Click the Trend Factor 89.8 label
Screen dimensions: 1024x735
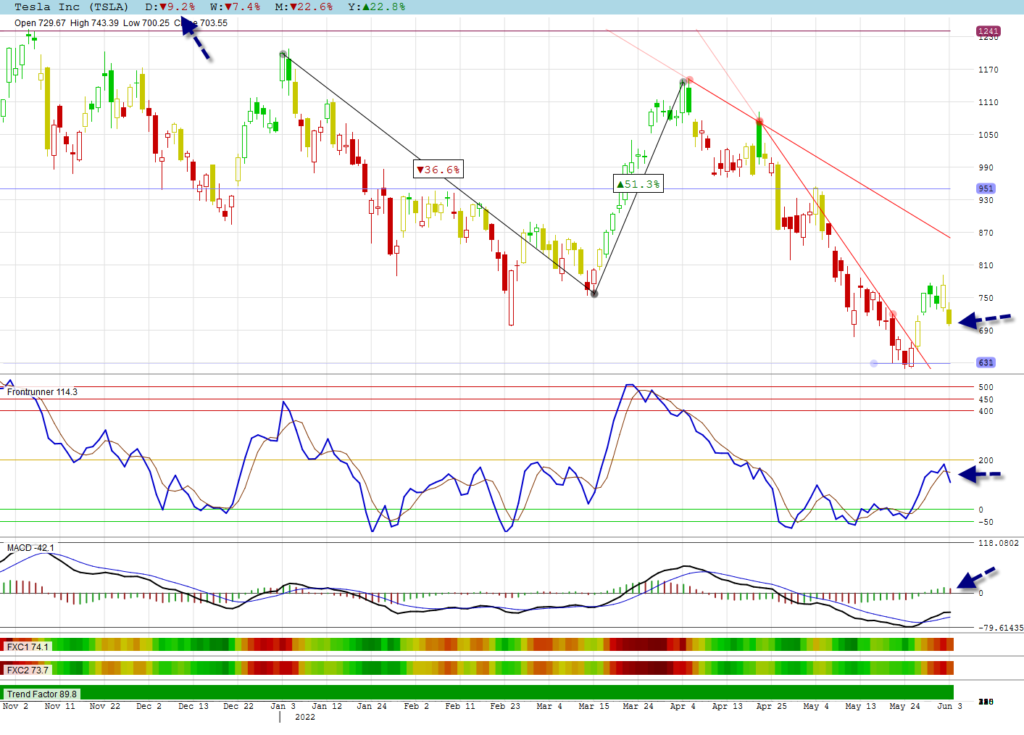42,694
